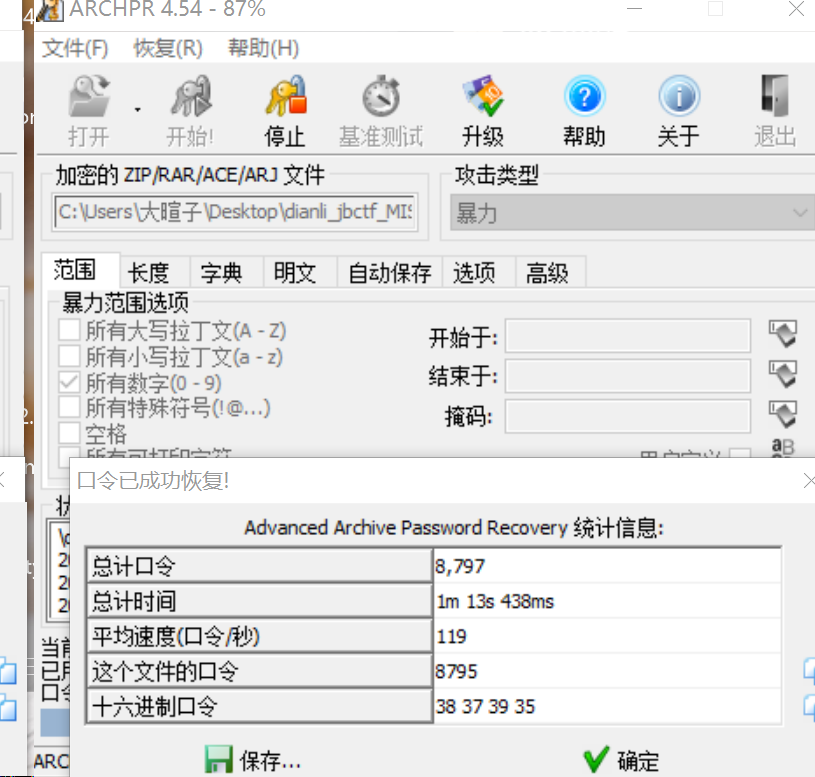Toggle all digits (0 - 9) checkbox
Screen dimensions: 815x777
(69, 383)
